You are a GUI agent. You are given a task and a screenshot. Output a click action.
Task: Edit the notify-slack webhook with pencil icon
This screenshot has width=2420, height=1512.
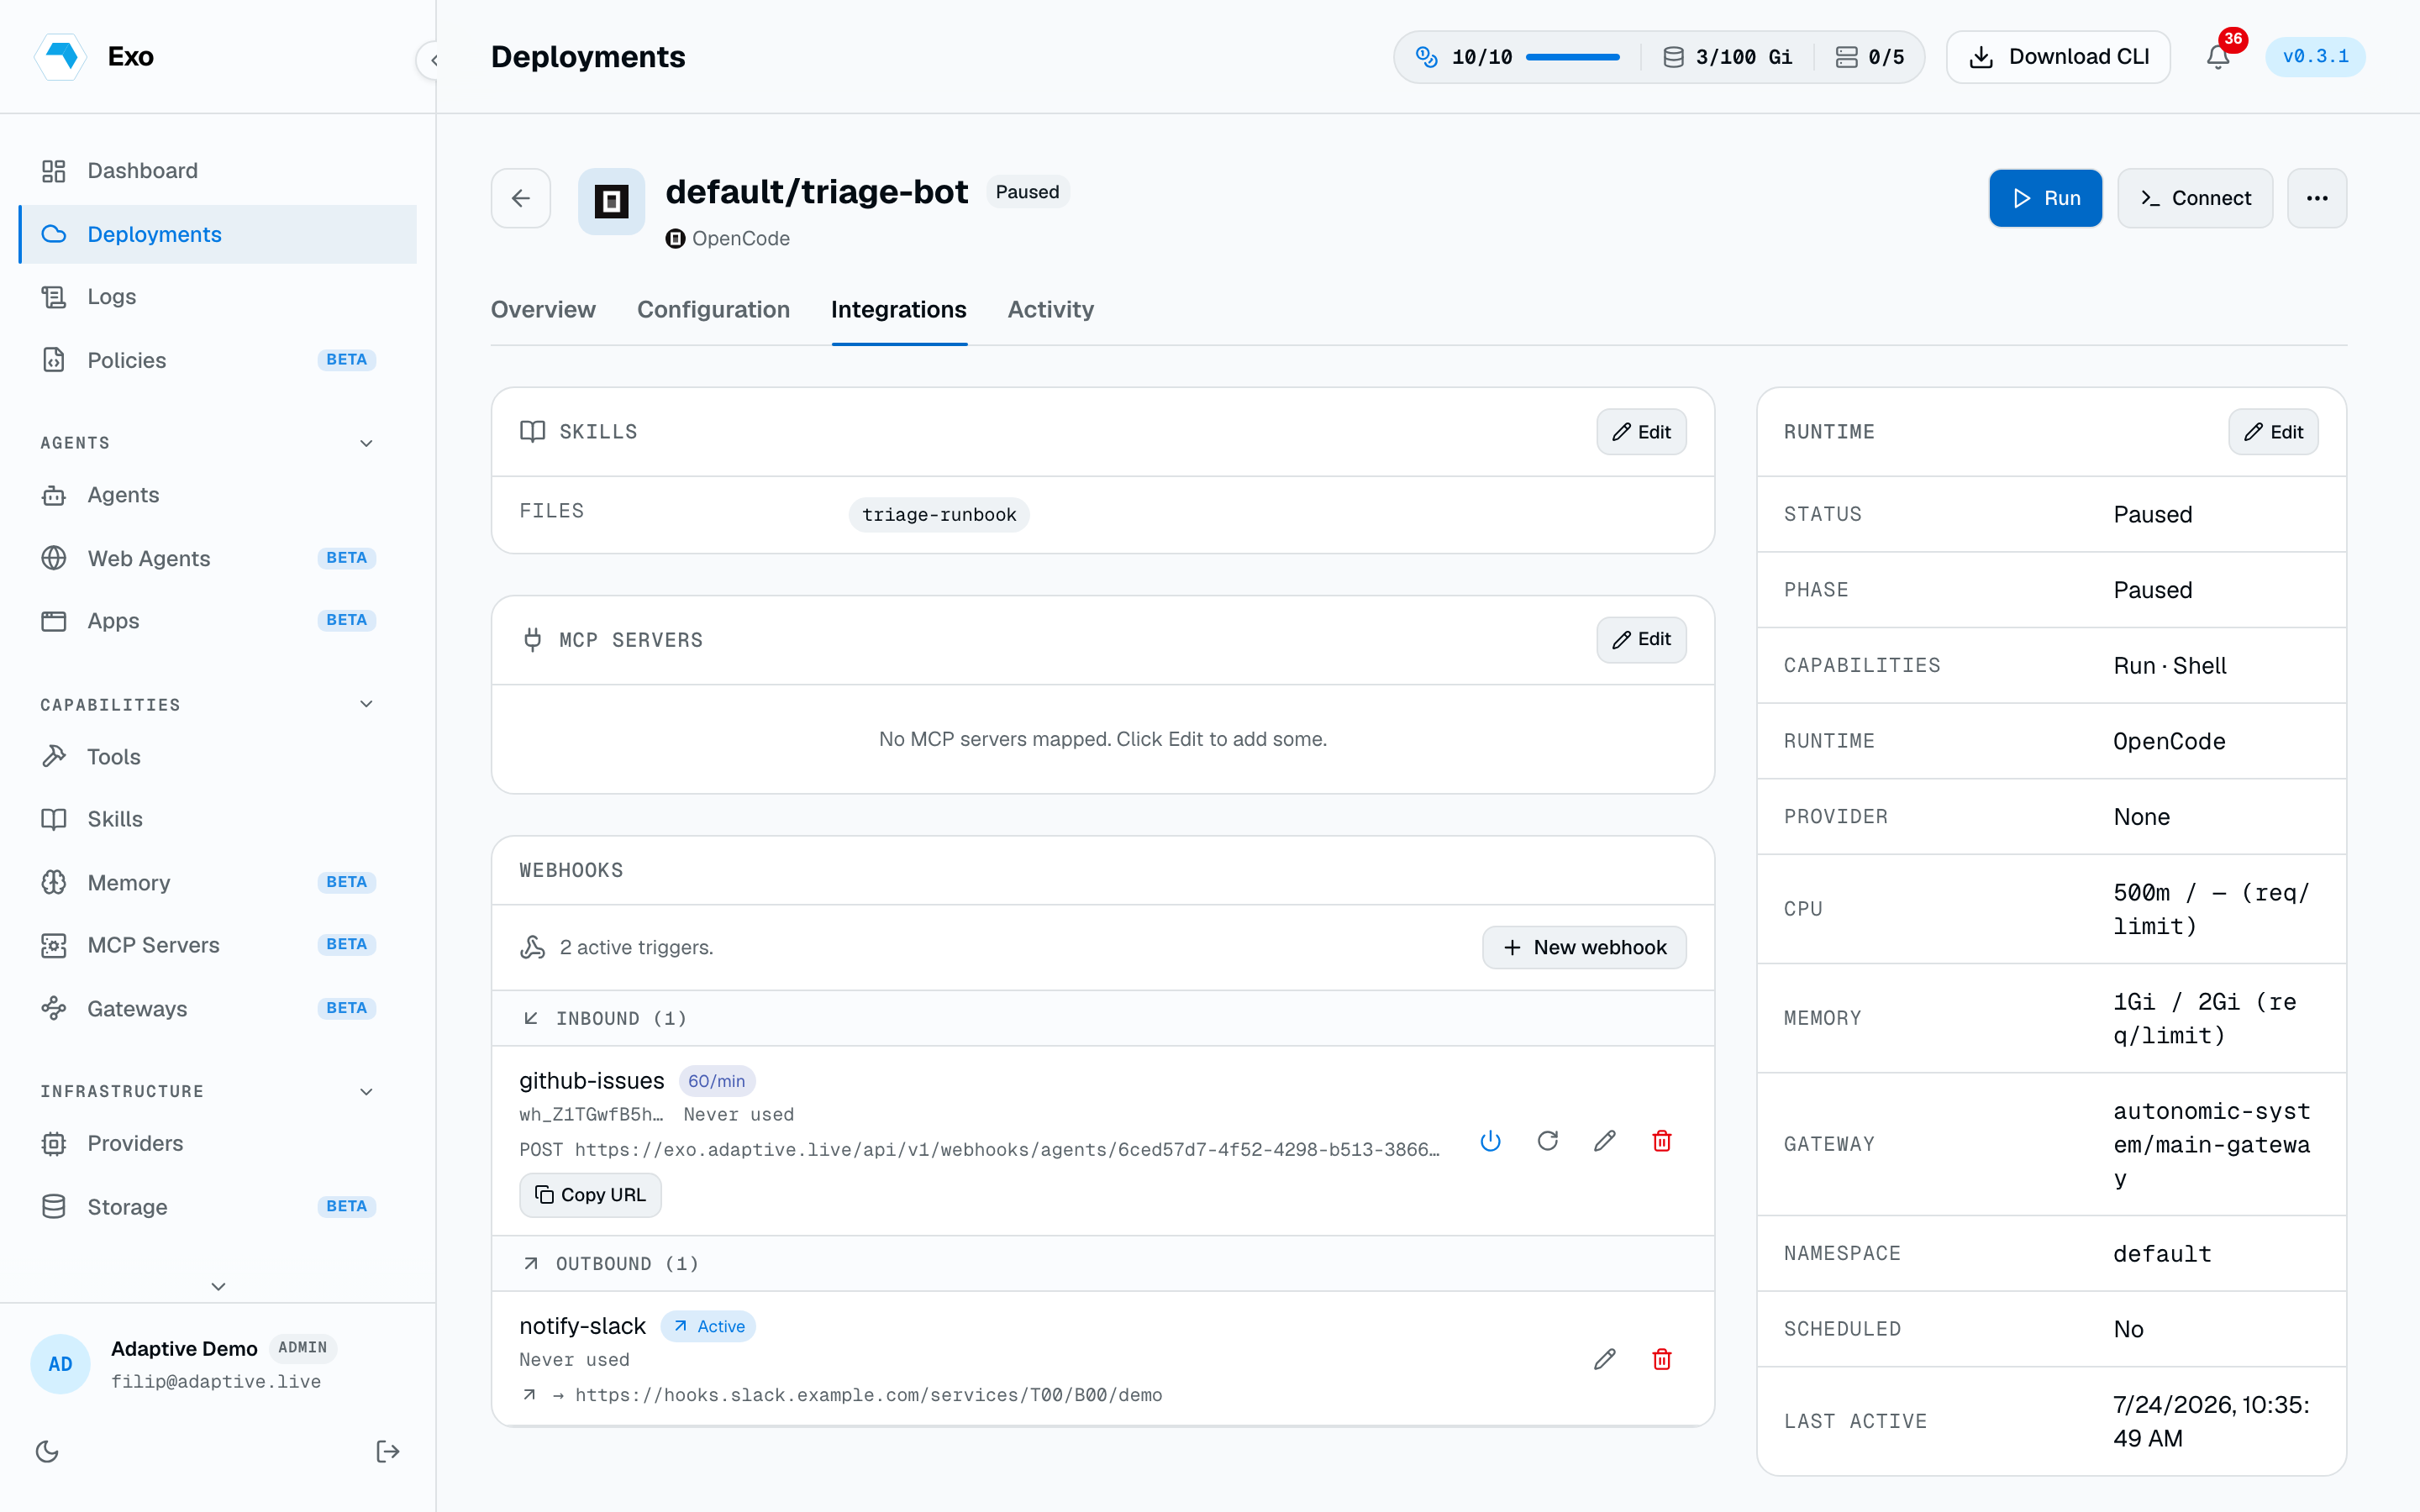point(1605,1359)
